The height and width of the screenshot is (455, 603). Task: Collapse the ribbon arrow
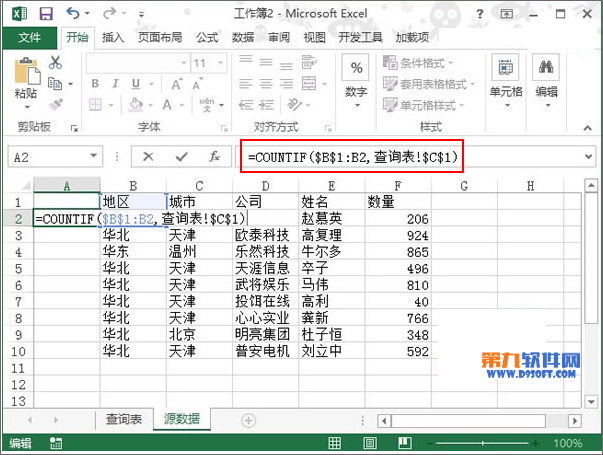[587, 128]
